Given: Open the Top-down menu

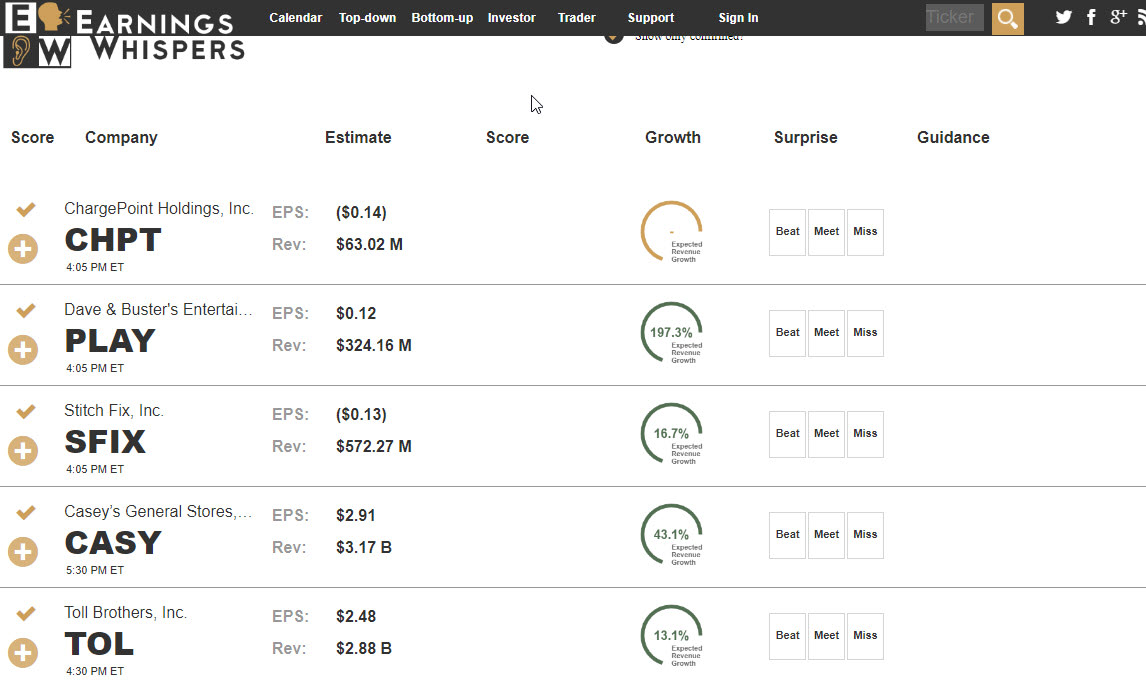Looking at the screenshot, I should point(367,18).
